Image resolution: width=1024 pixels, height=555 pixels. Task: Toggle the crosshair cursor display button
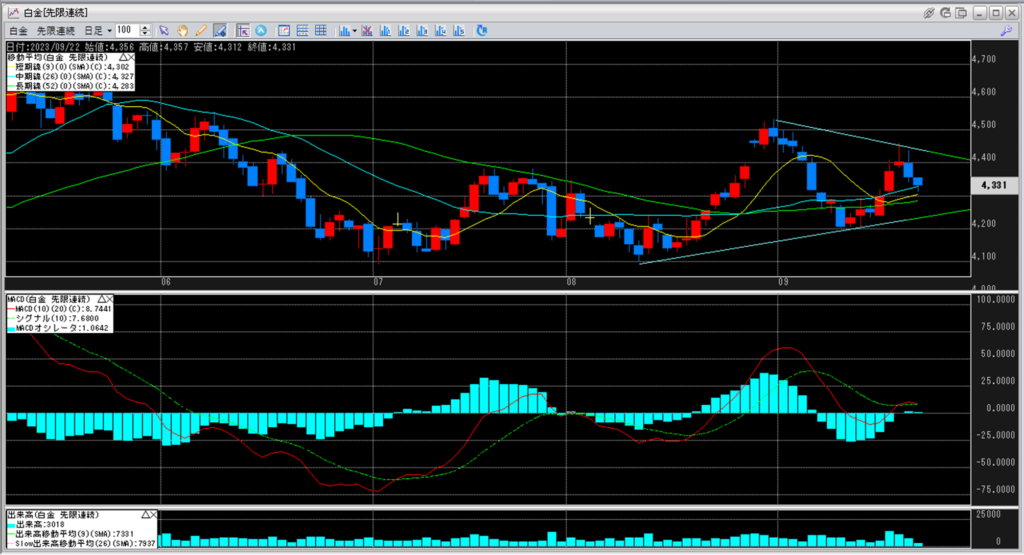[243, 31]
